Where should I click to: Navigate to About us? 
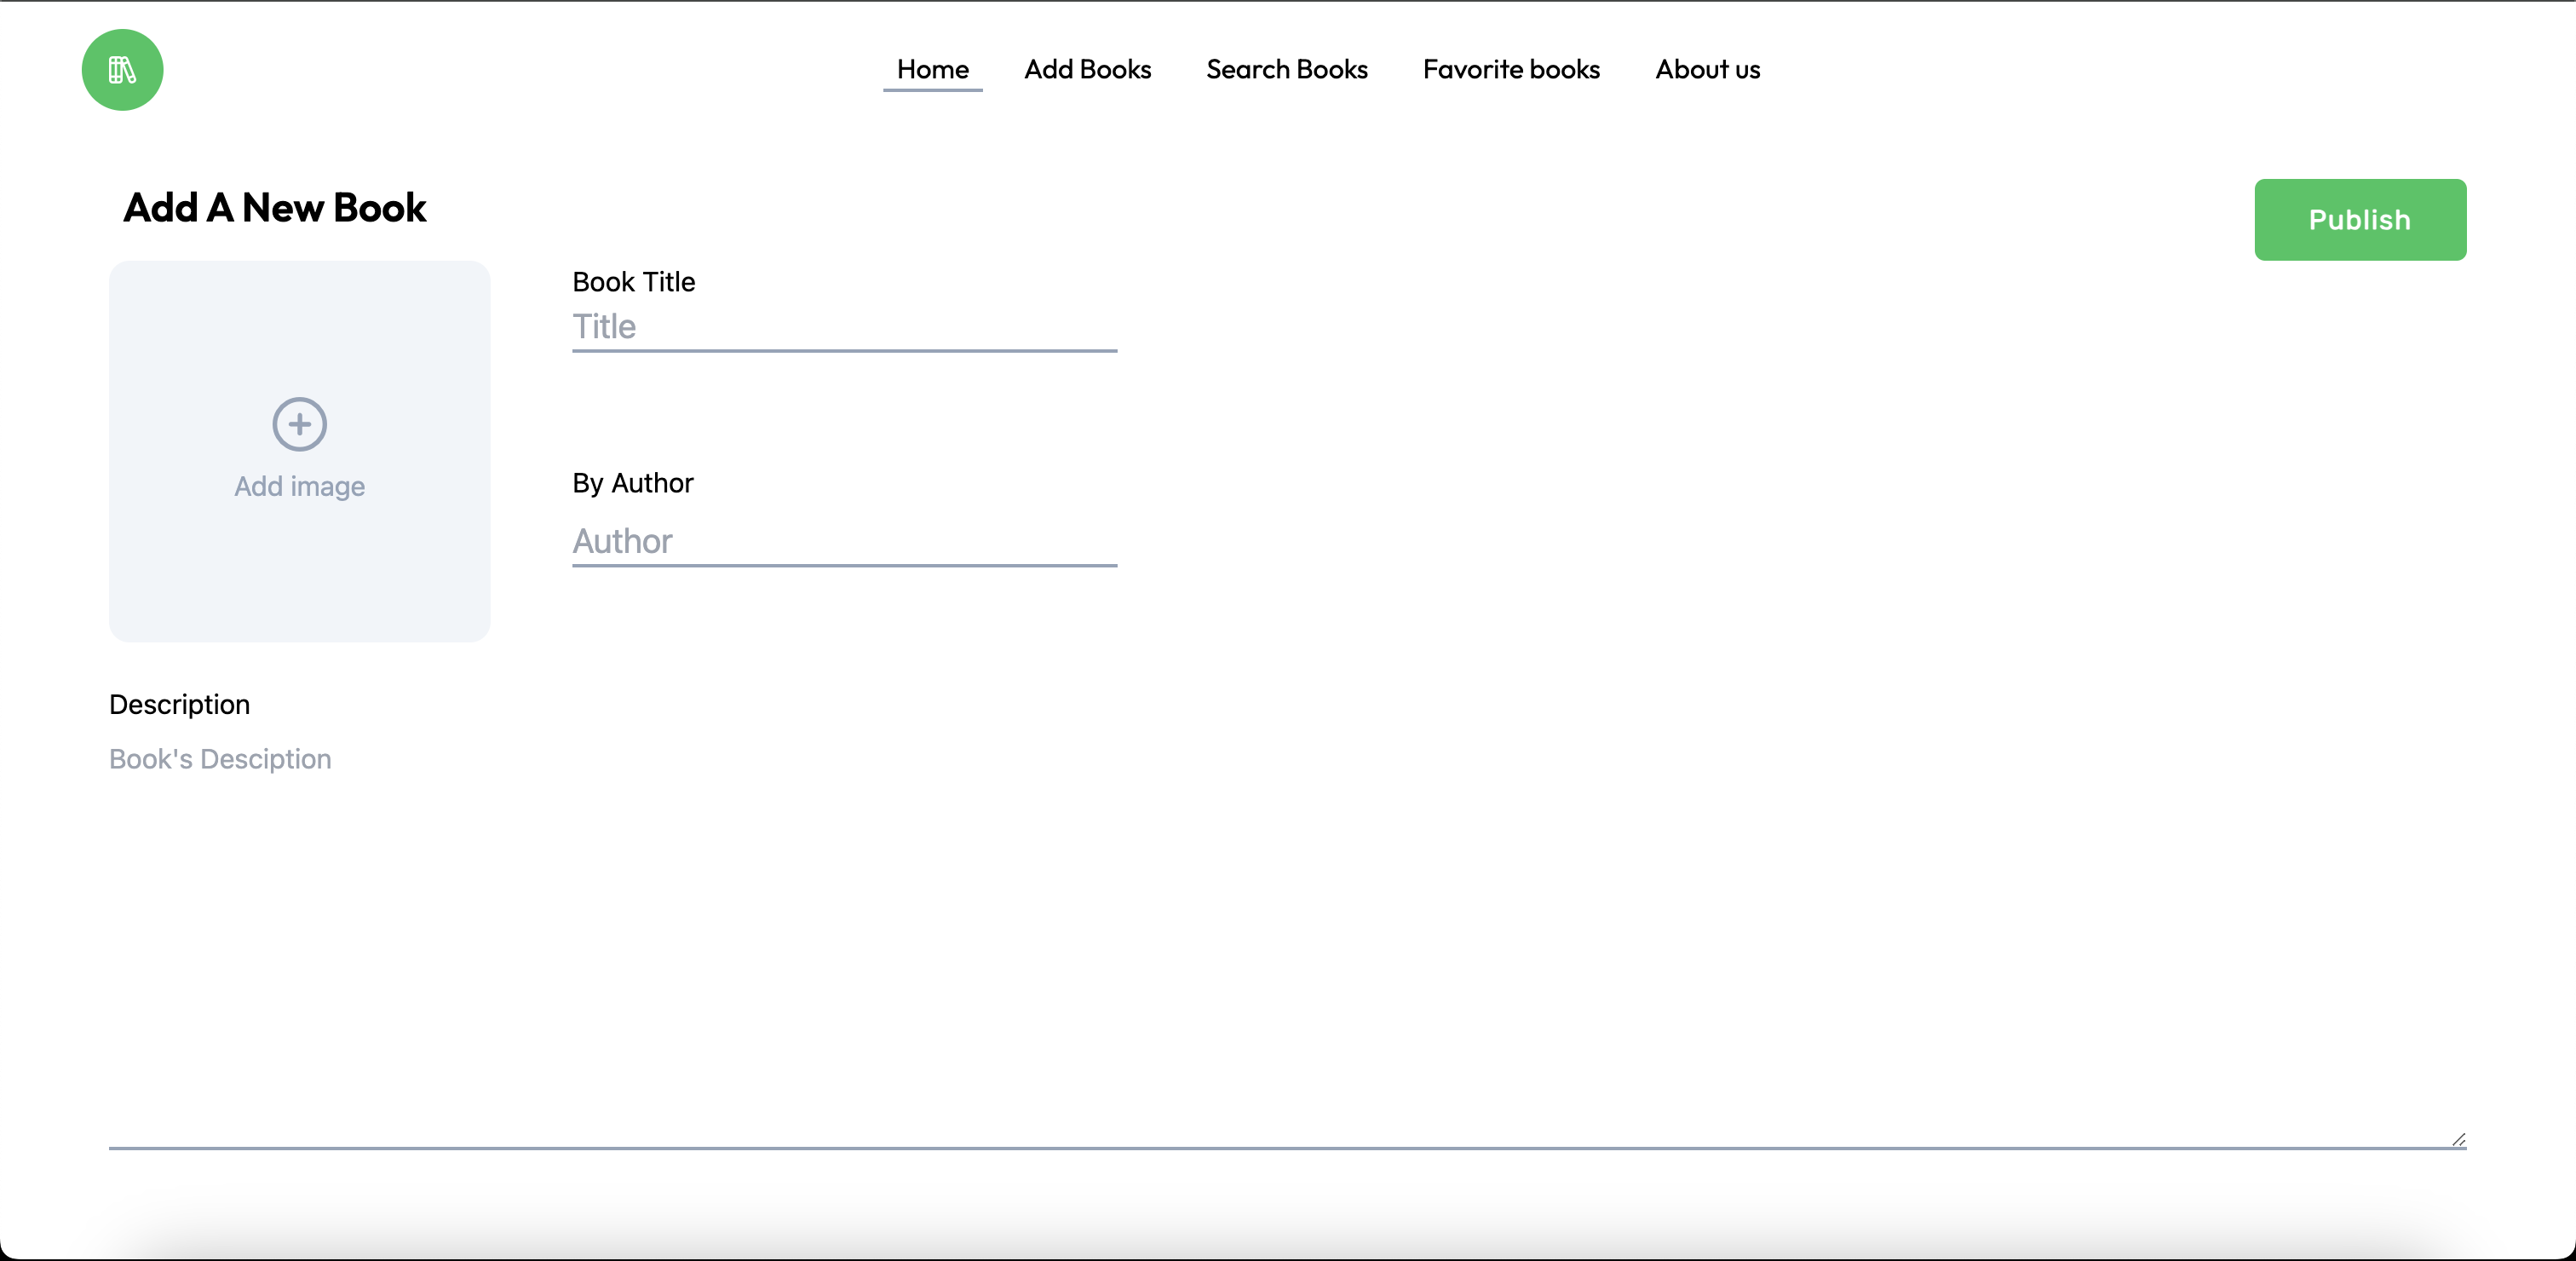tap(1708, 69)
